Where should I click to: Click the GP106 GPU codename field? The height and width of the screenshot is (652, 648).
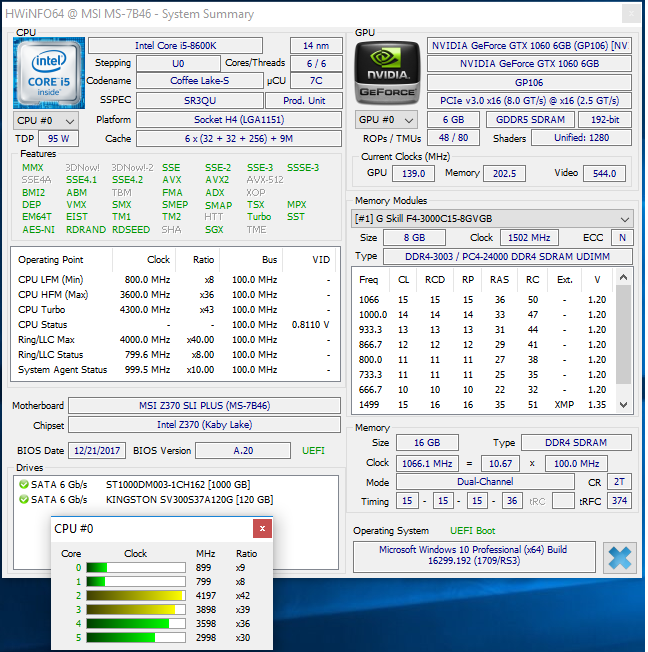pyautogui.click(x=529, y=82)
